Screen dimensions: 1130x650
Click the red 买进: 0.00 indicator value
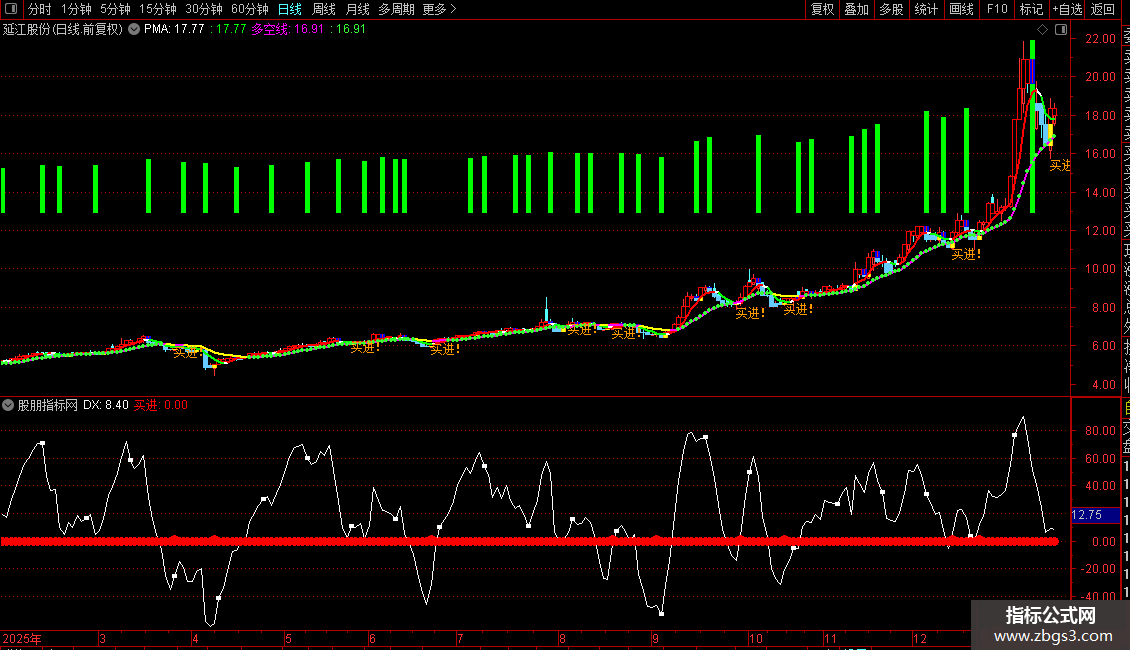161,405
